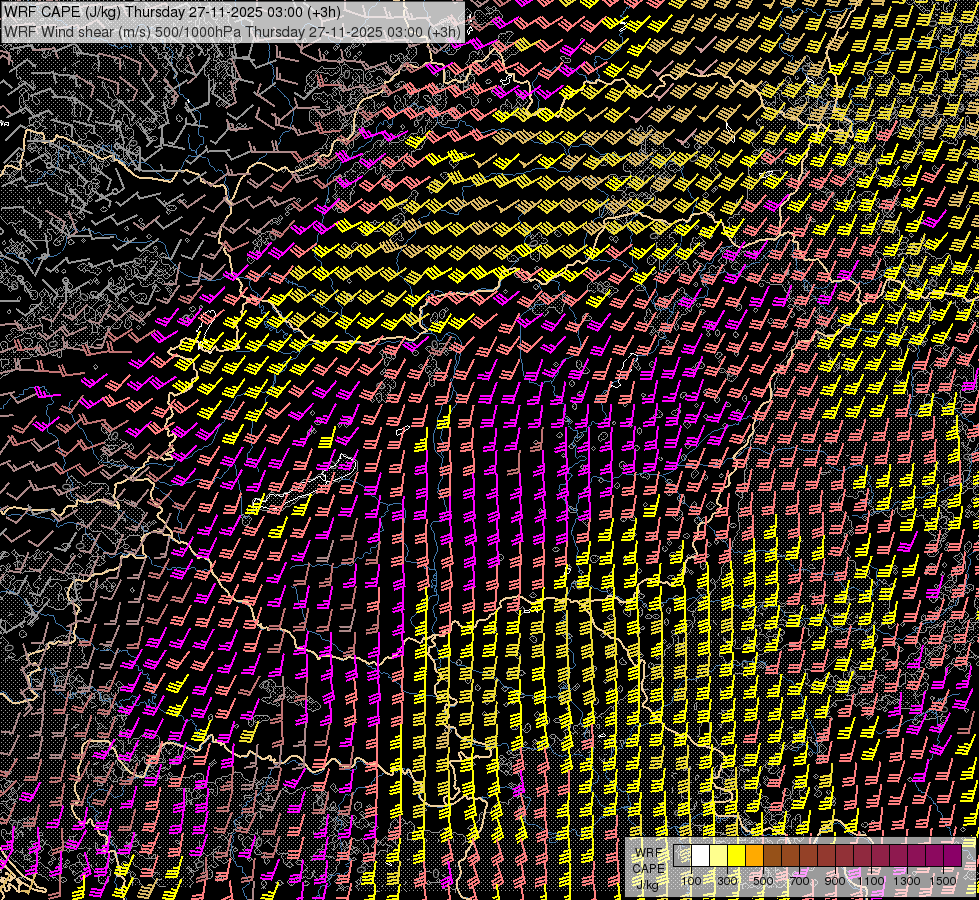
Task: Click the date 27-11-2025 in the Wind shear line
Action: pos(345,31)
